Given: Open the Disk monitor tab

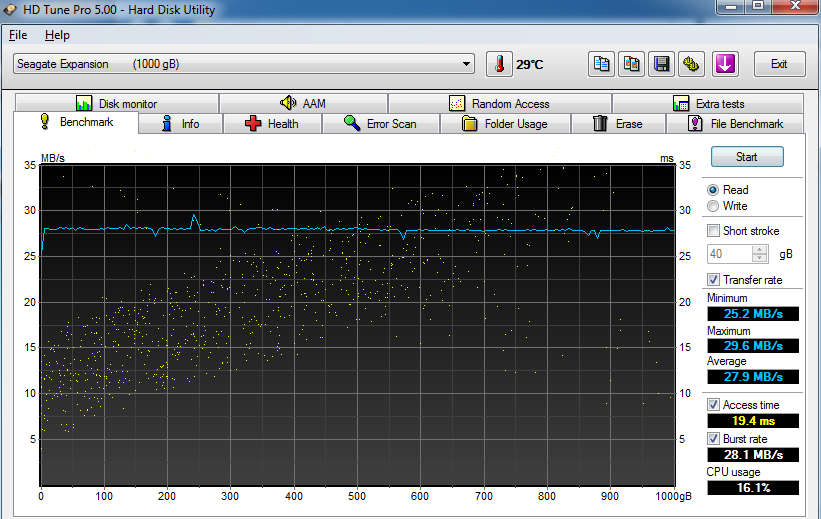Looking at the screenshot, I should [x=116, y=104].
